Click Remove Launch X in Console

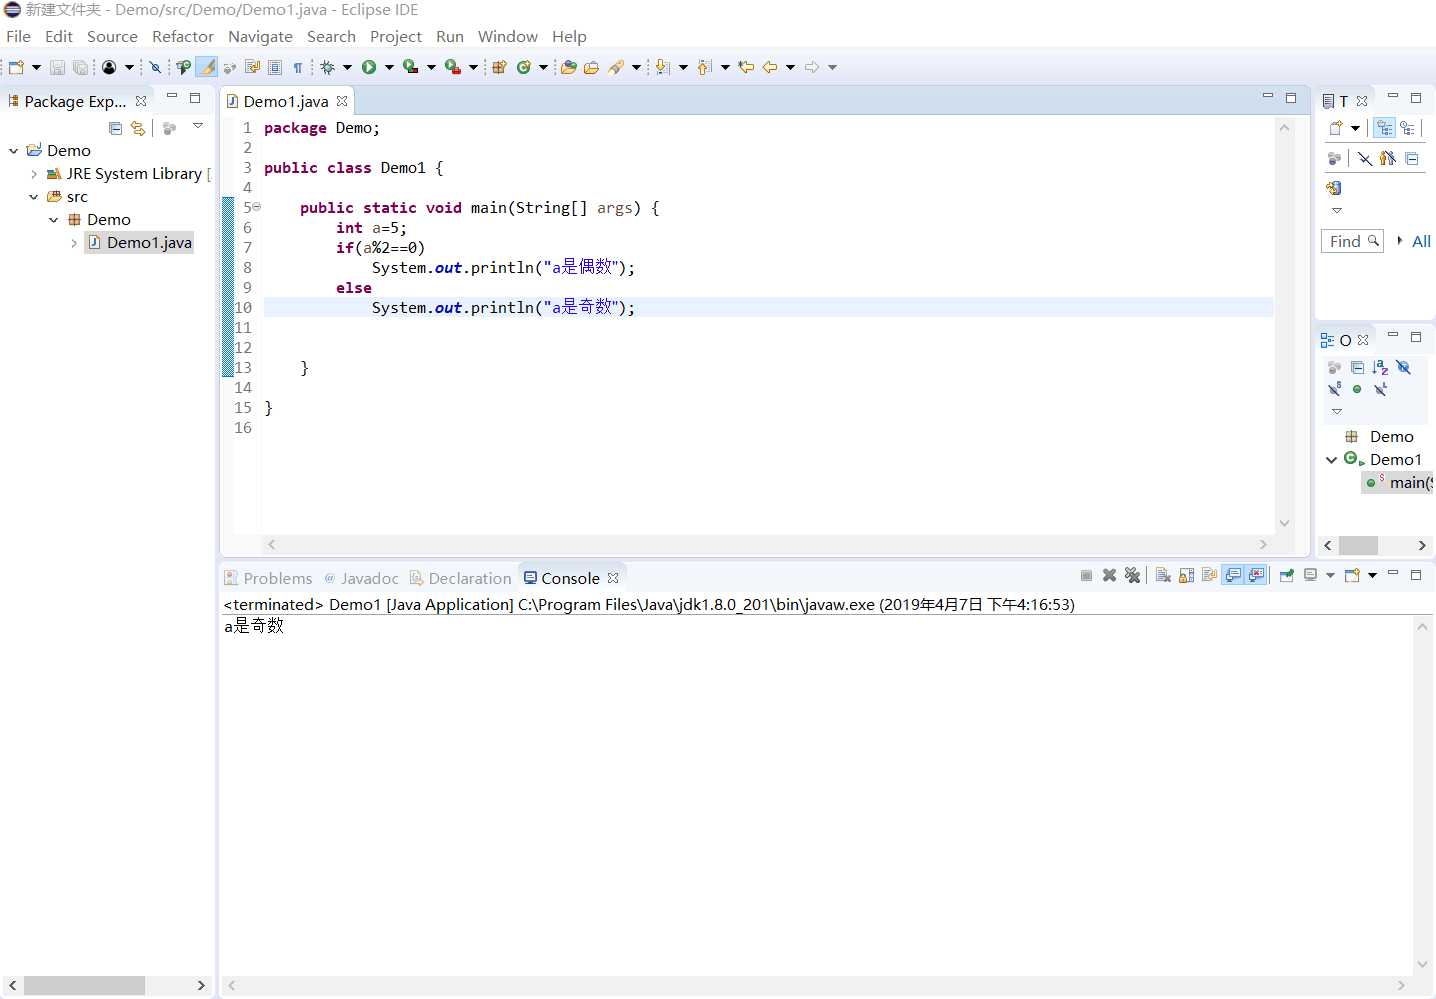(x=1109, y=575)
